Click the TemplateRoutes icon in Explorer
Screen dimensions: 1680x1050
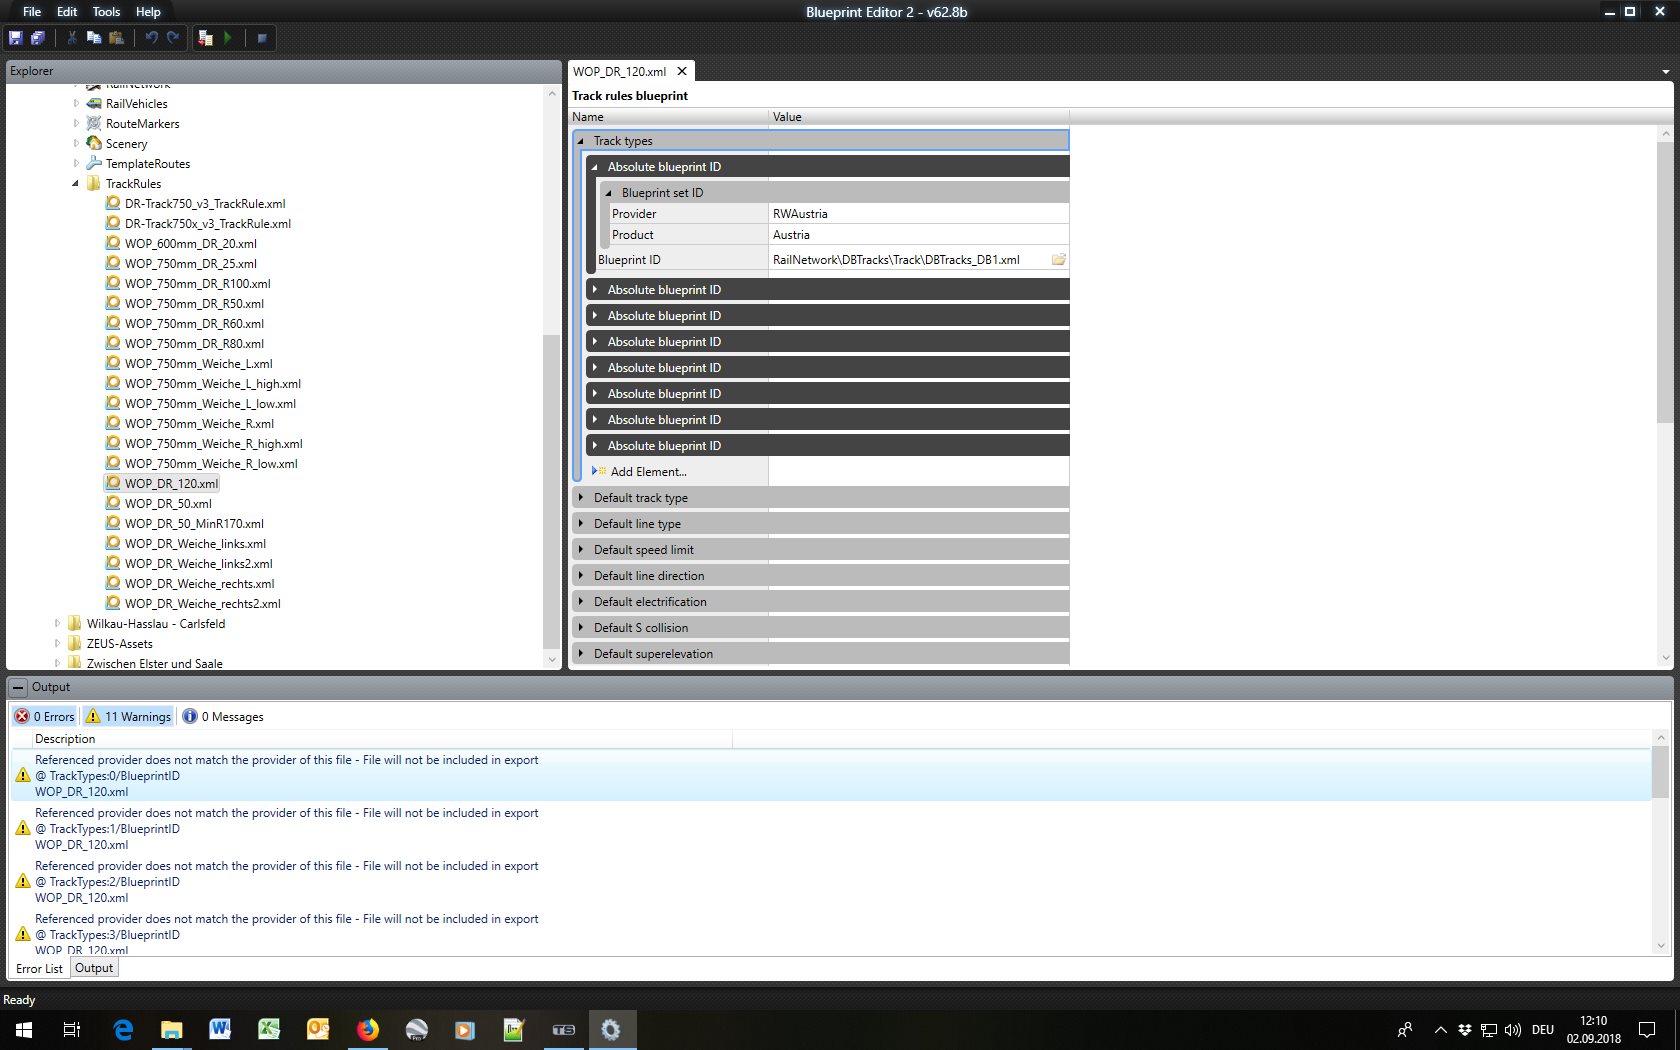point(94,164)
